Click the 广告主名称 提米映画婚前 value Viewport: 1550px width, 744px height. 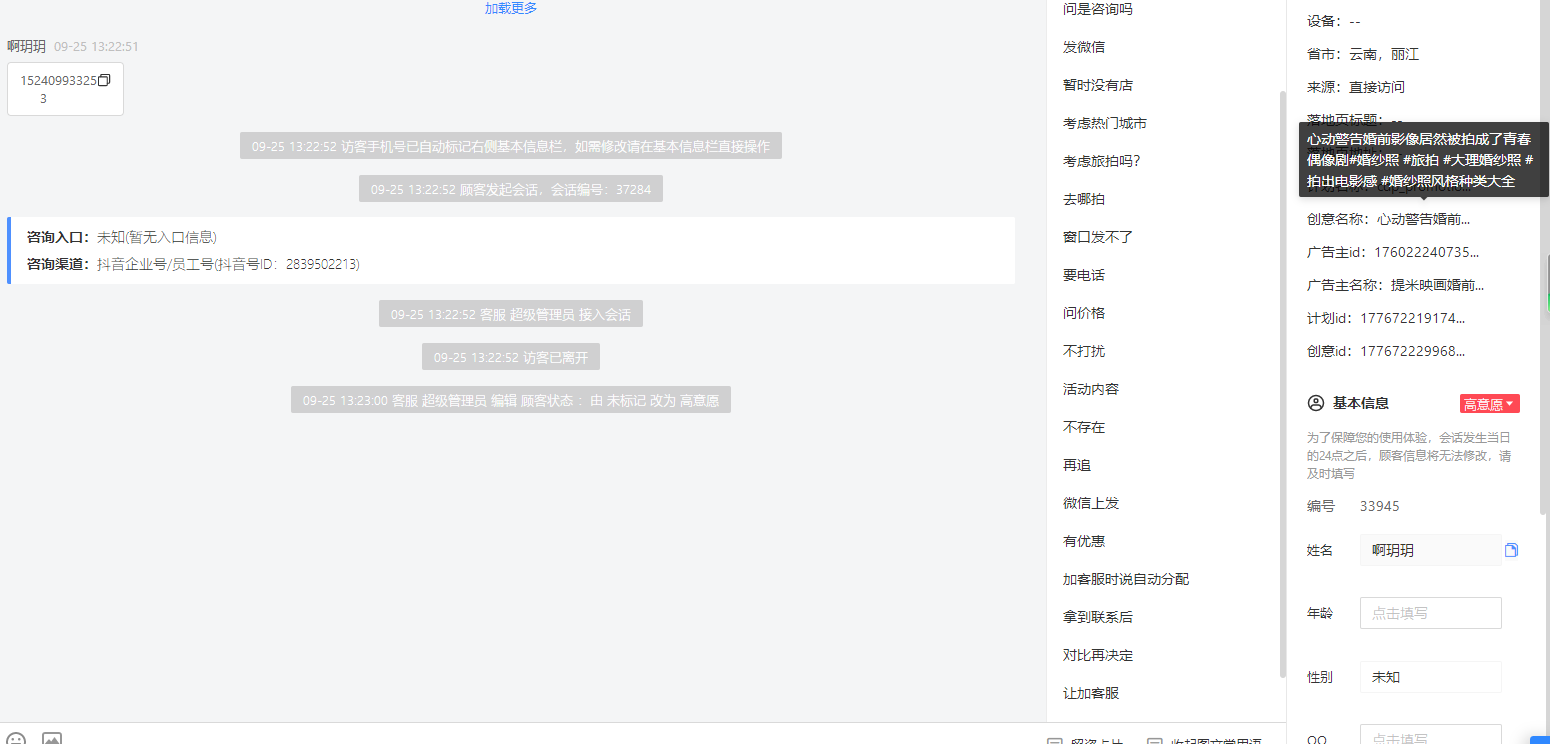coord(1438,285)
